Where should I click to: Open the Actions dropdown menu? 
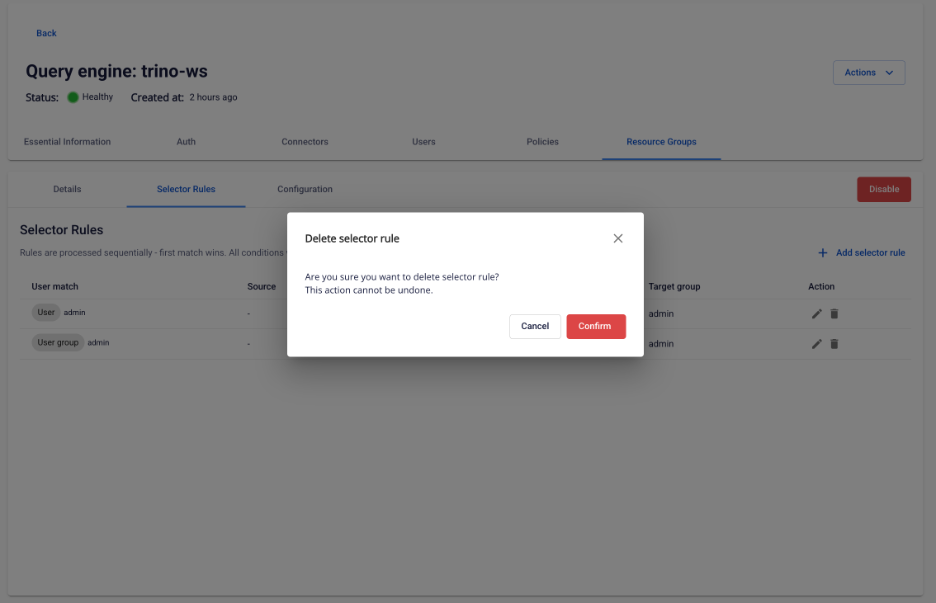pos(869,72)
